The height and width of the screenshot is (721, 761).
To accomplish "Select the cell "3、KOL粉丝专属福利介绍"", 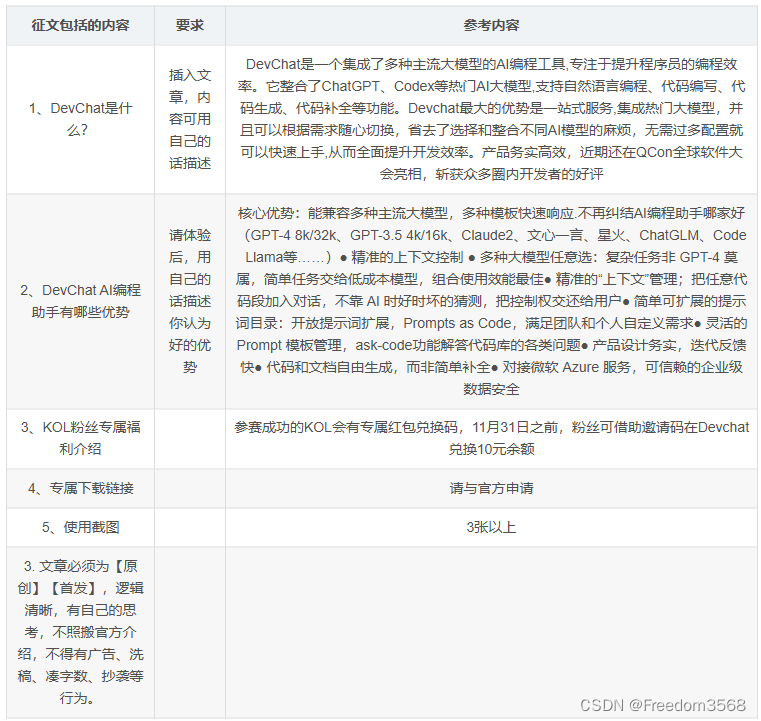I will [81, 438].
